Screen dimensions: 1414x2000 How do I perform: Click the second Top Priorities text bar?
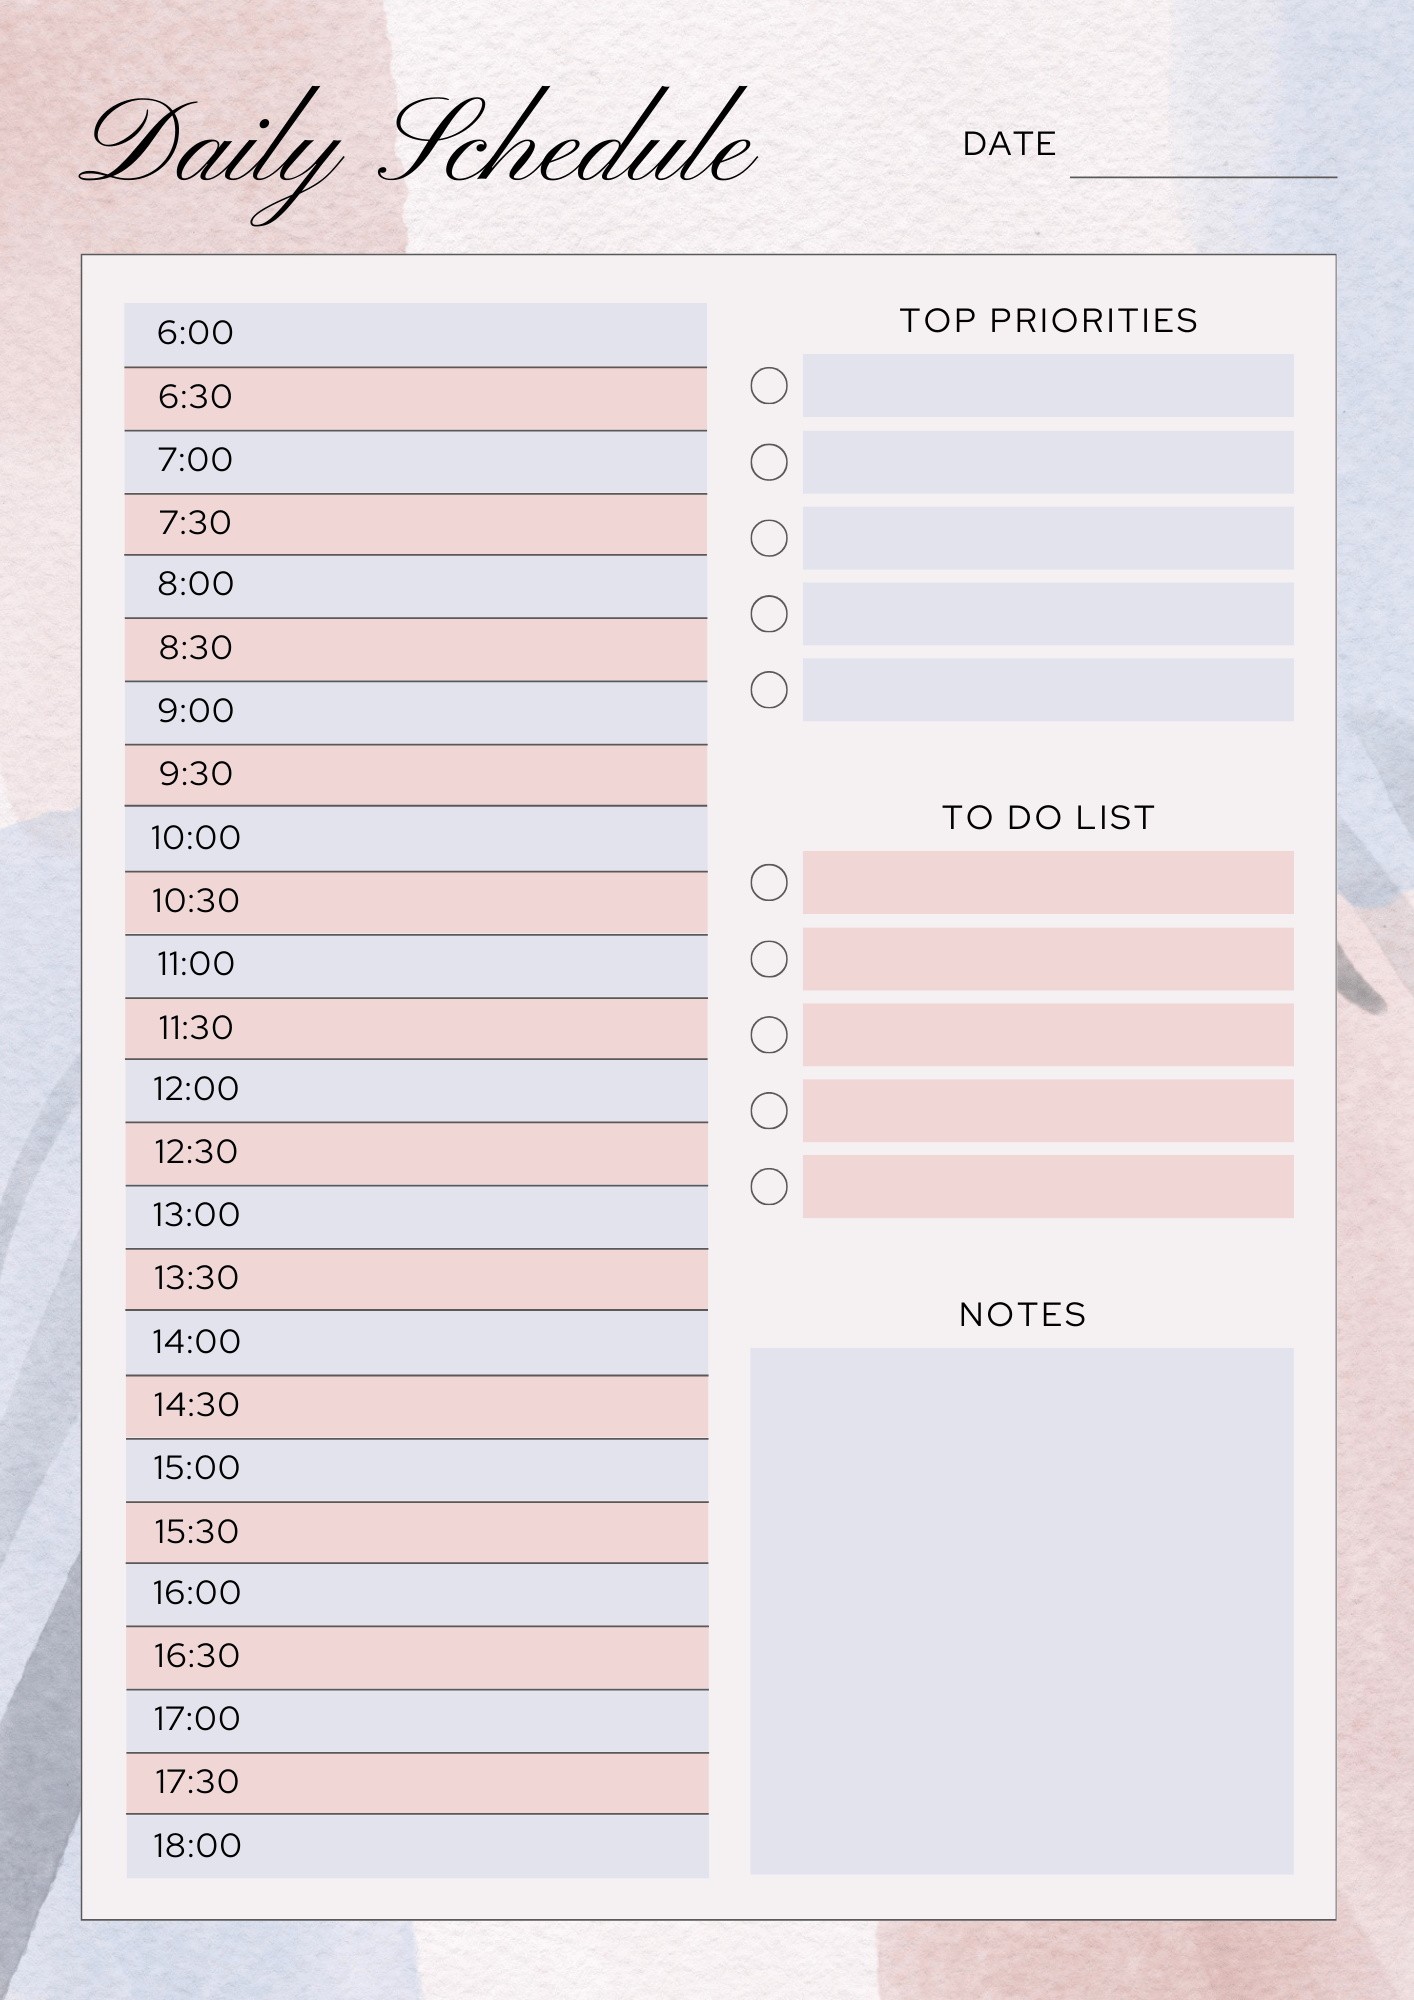(1048, 462)
